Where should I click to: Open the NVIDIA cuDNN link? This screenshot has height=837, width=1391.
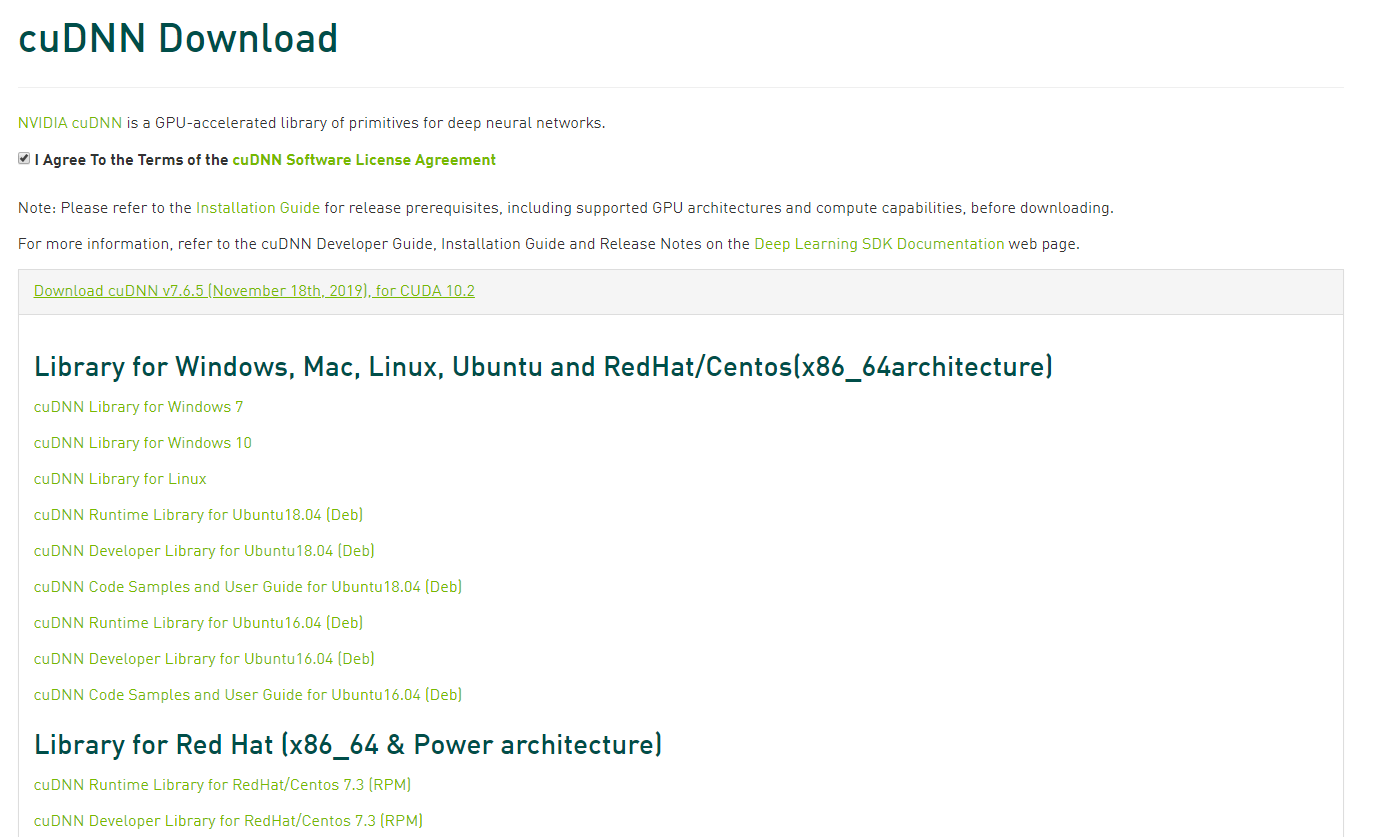70,123
